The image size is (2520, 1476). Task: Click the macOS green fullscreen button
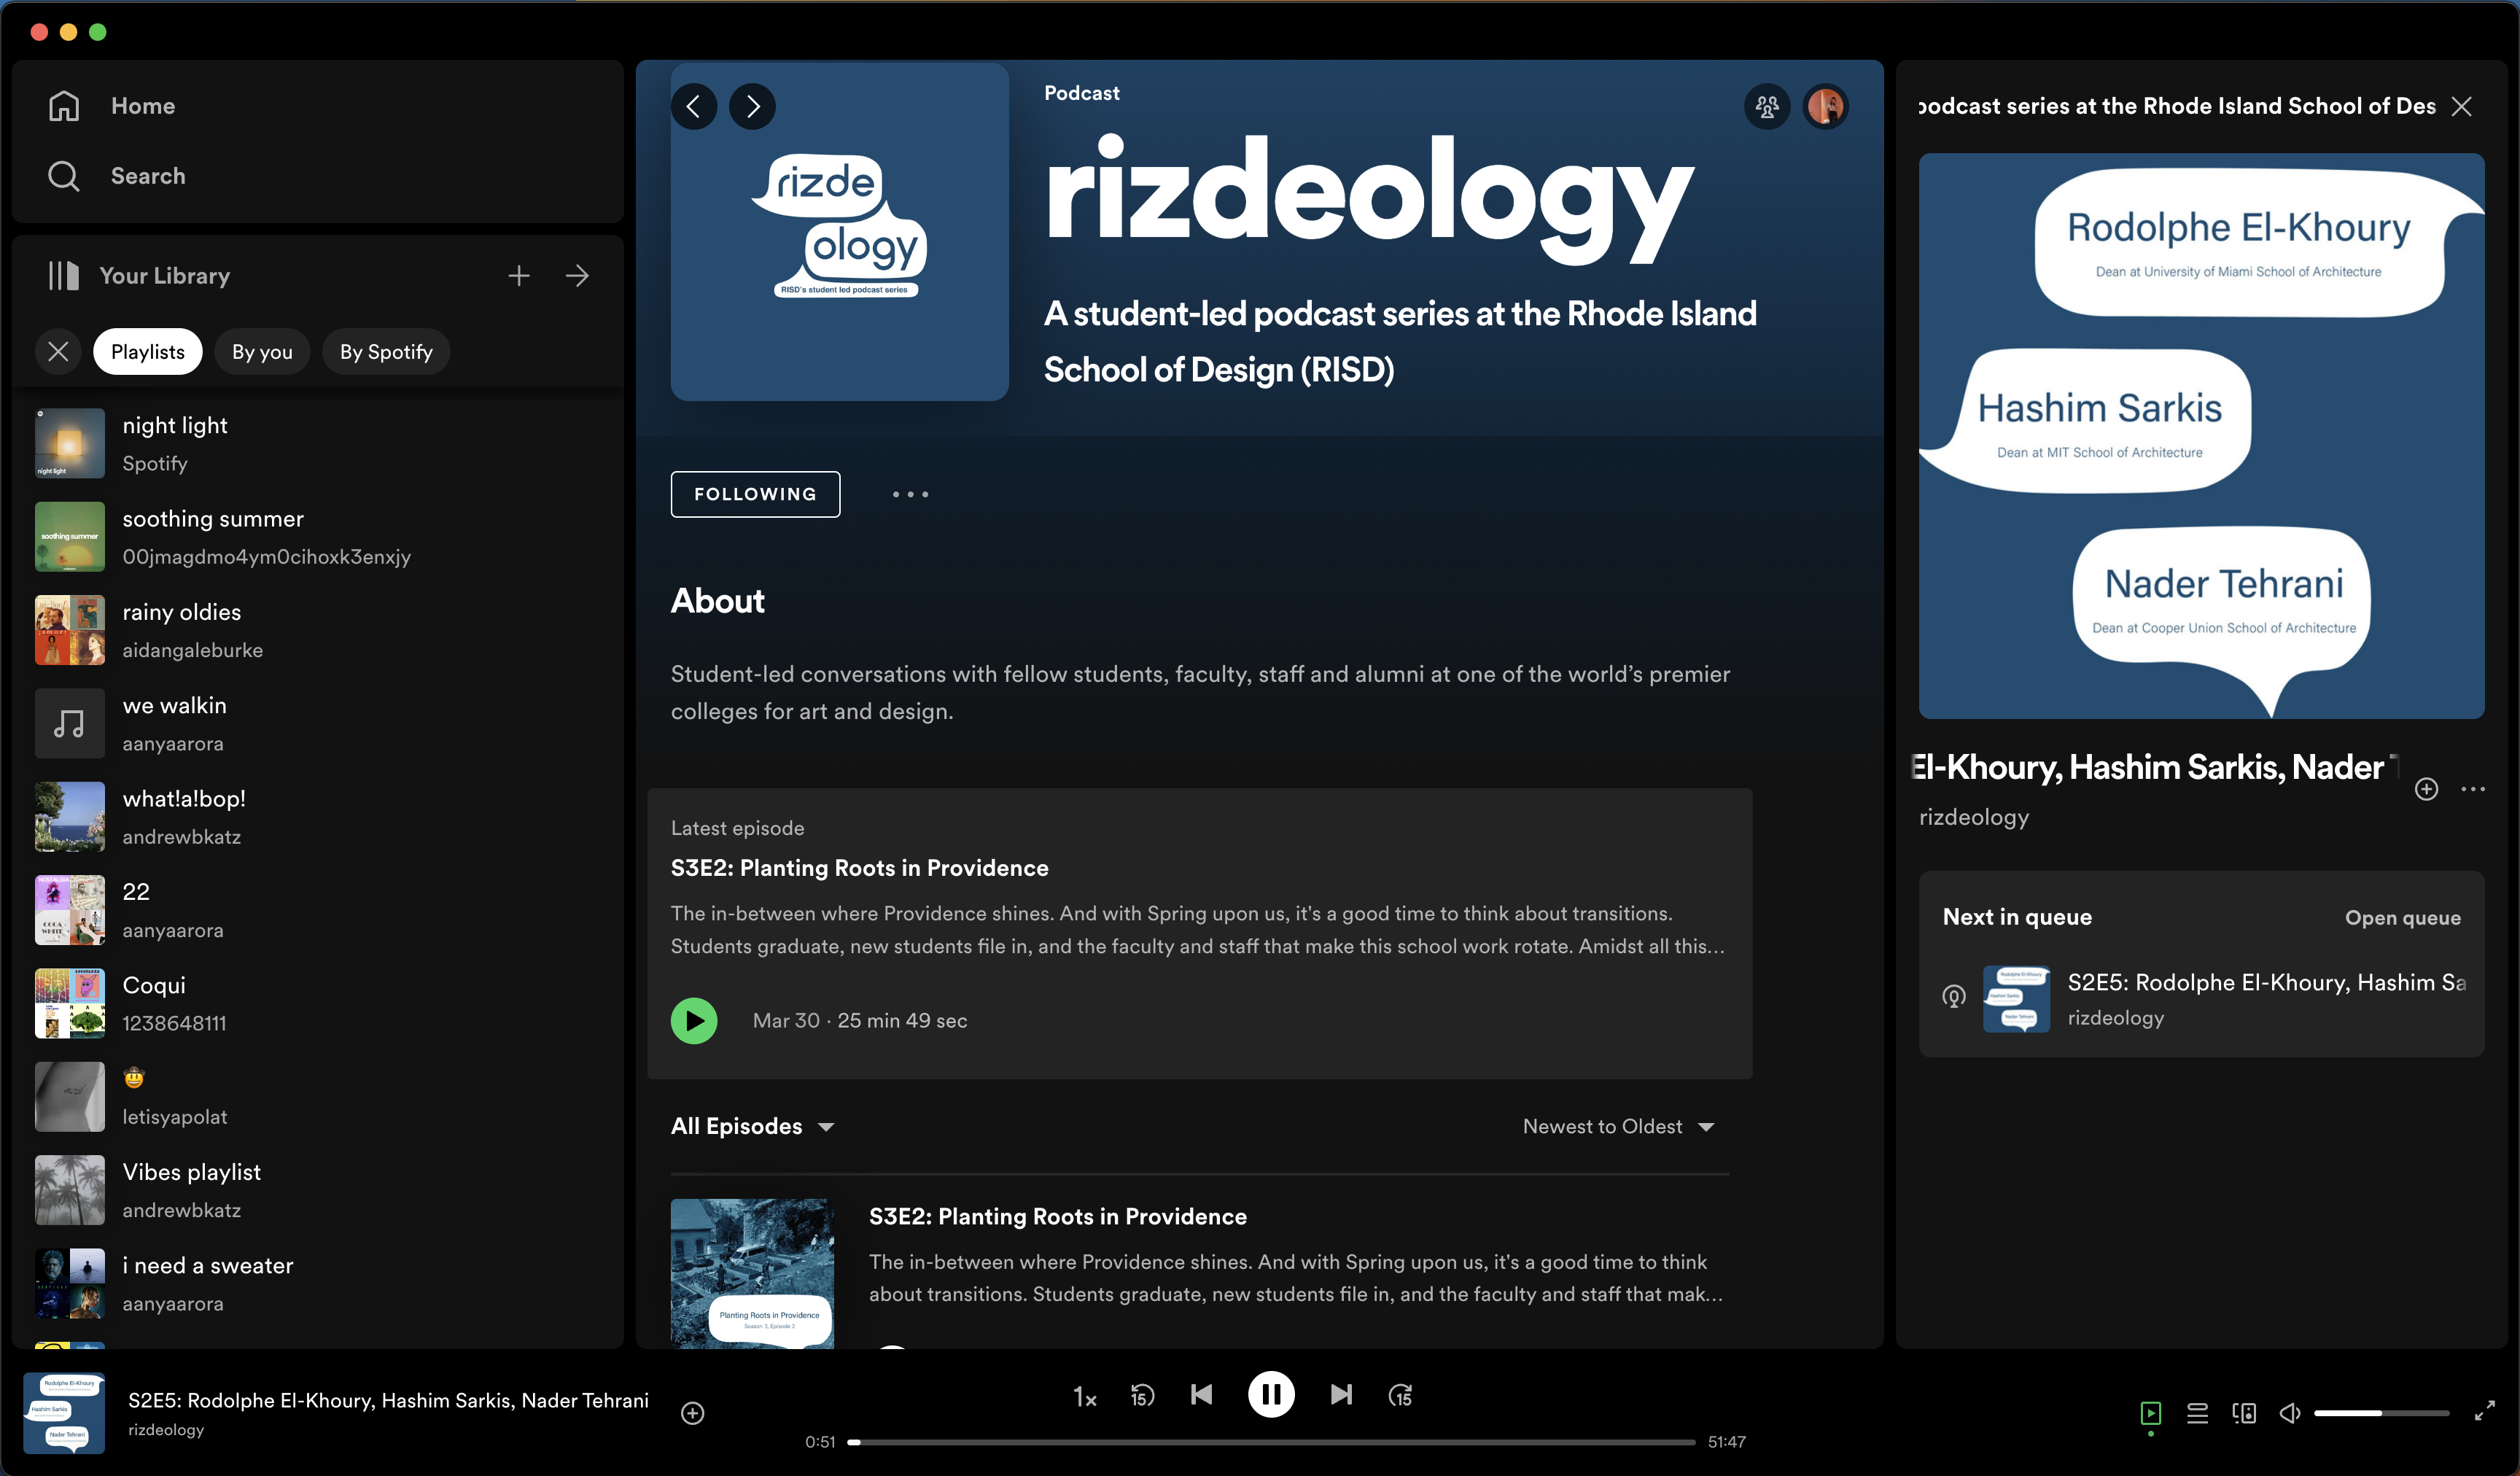(x=98, y=32)
